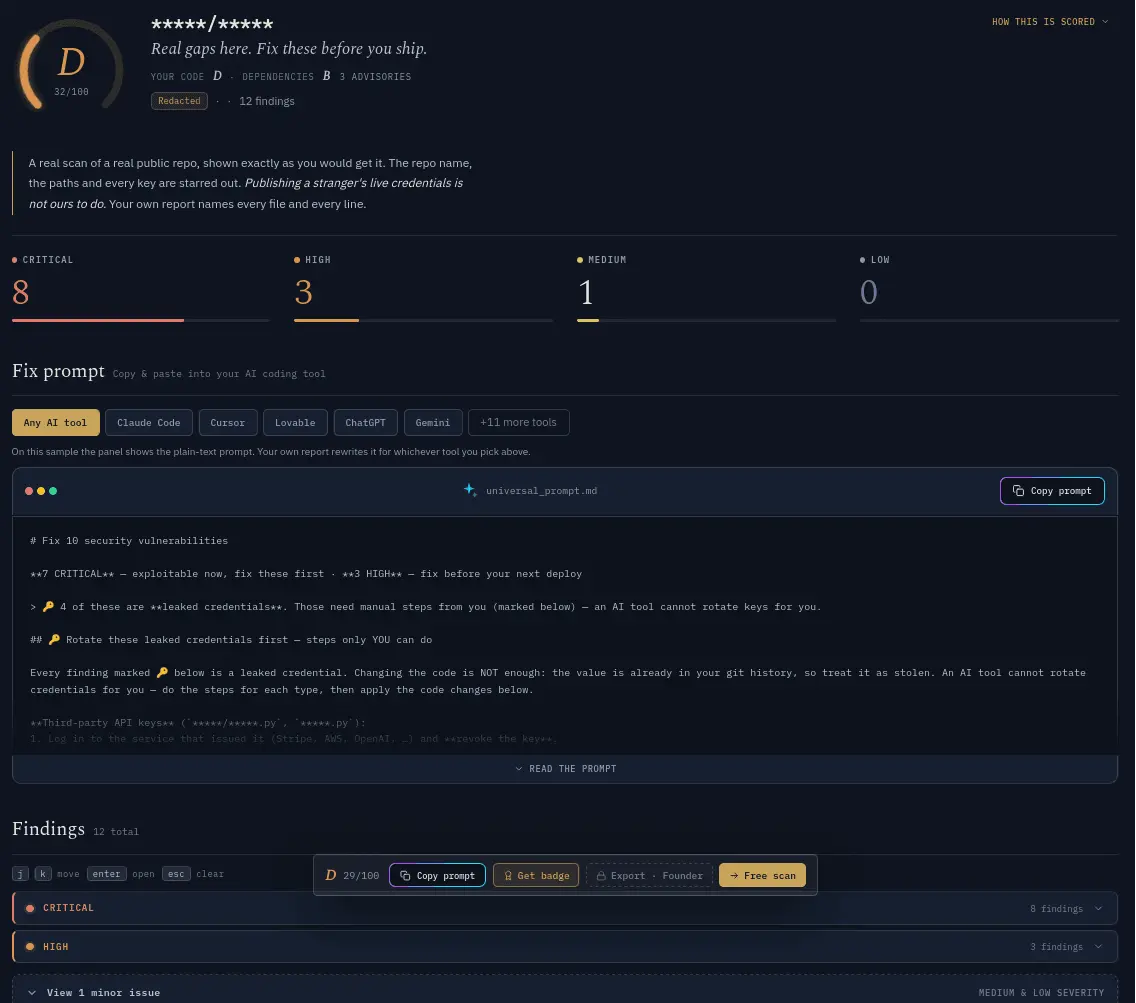The height and width of the screenshot is (1003, 1136).
Task: Click the green window dot in prompt panel
Action: pos(53,491)
